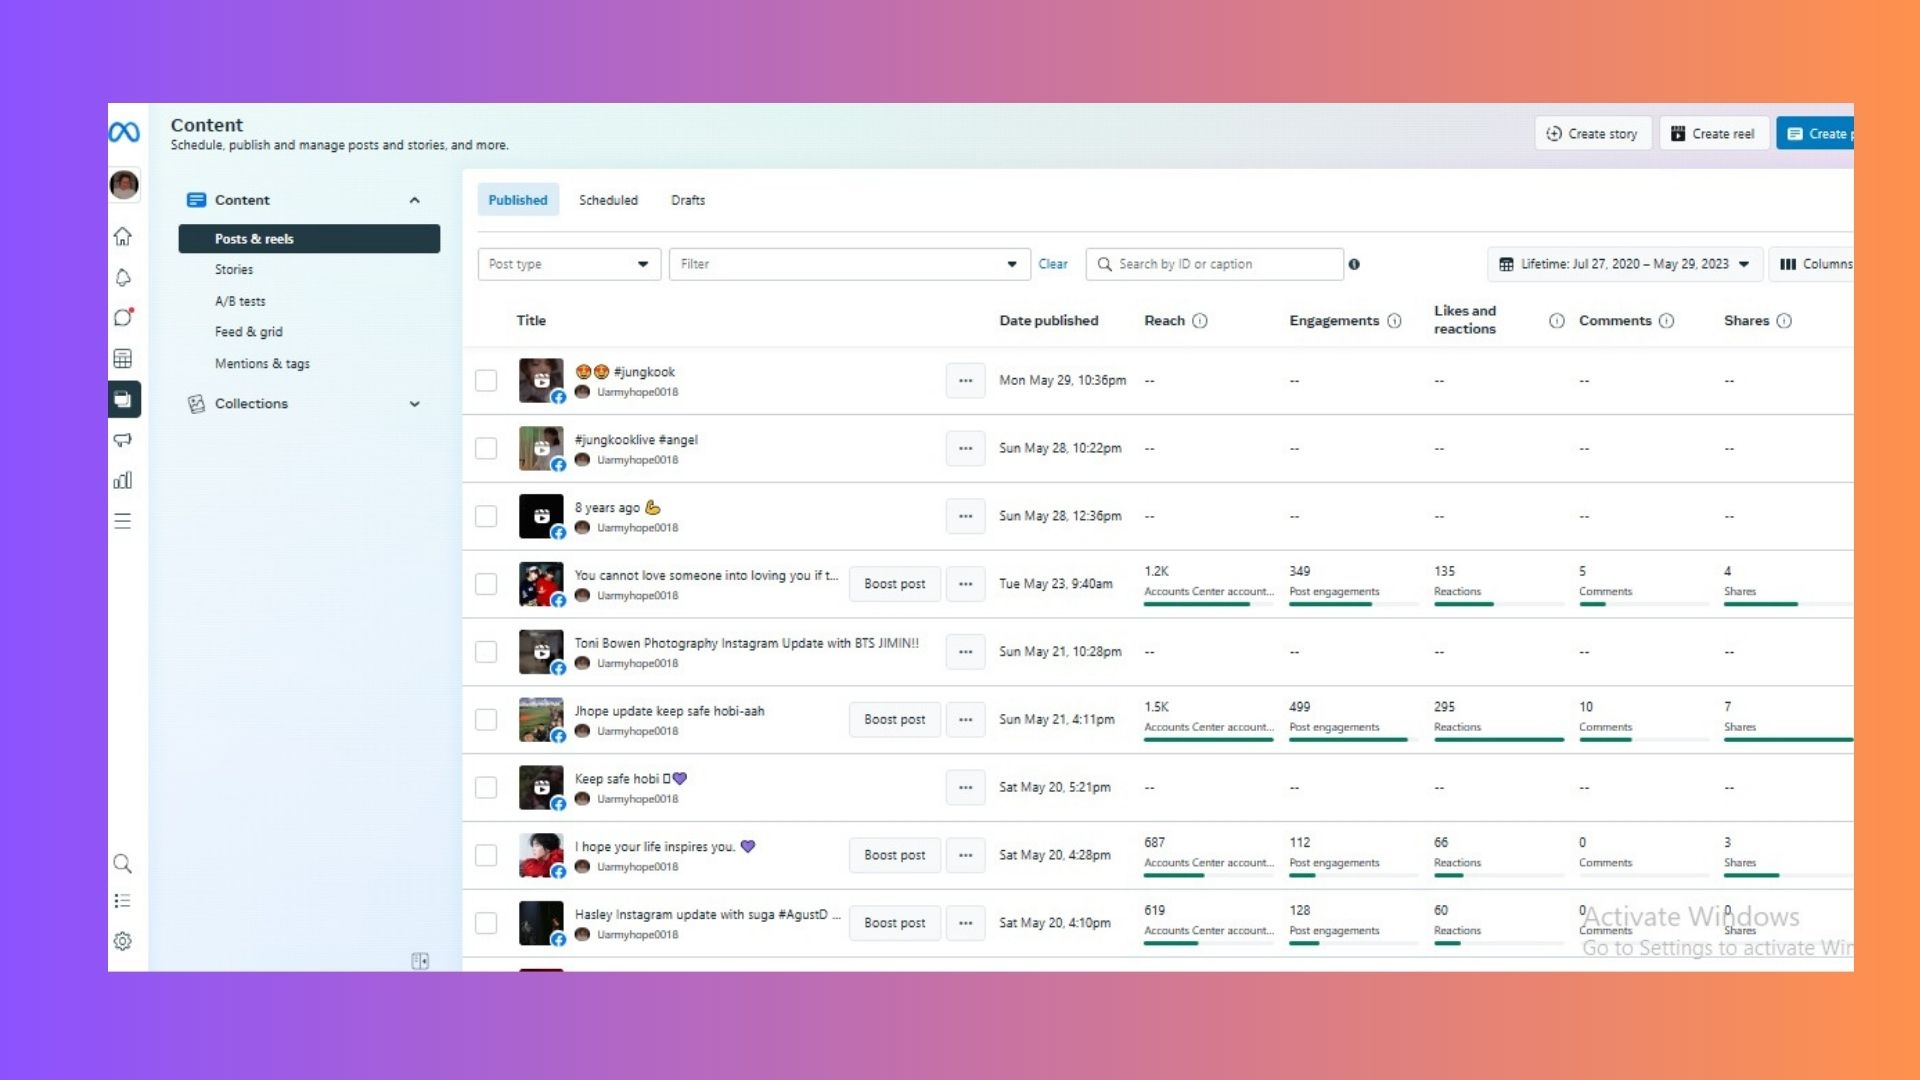Open the Notifications bell icon
The height and width of the screenshot is (1080, 1920).
[x=123, y=278]
